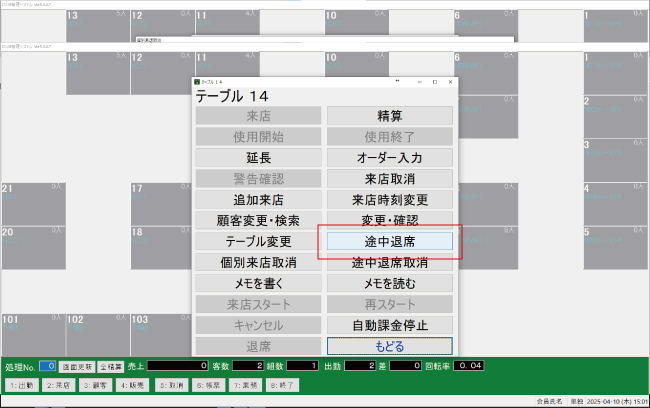
Task: Click the highlighted 途中退席 button
Action: click(390, 241)
